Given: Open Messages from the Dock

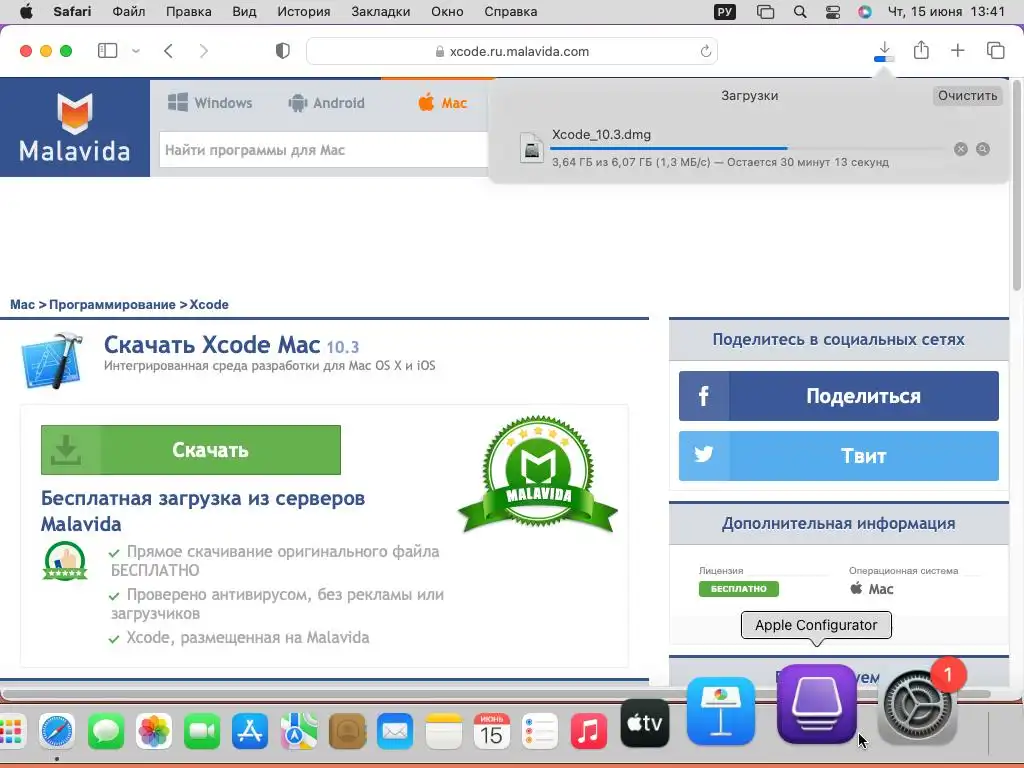Looking at the screenshot, I should pyautogui.click(x=106, y=731).
